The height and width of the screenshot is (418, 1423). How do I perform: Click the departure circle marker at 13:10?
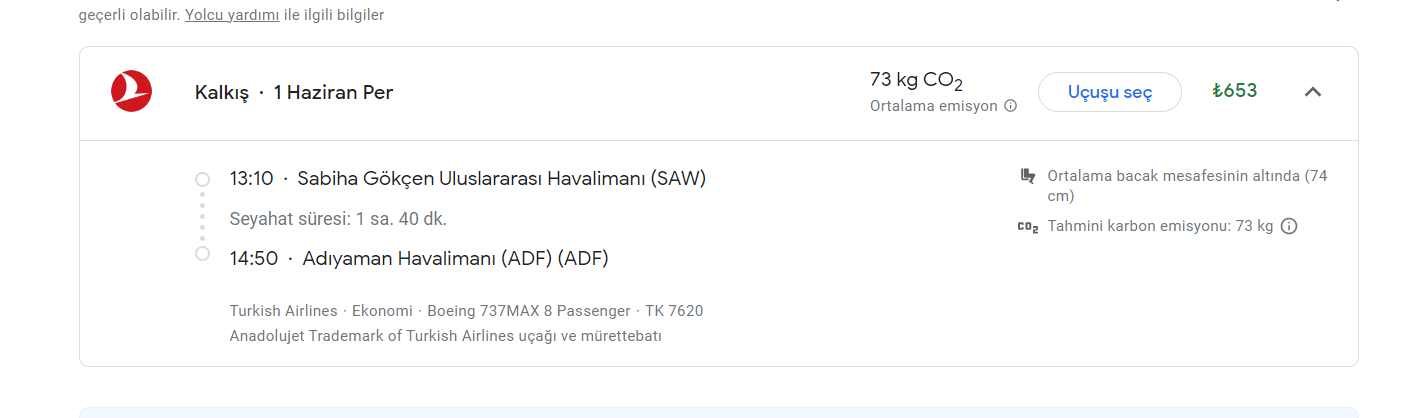(x=202, y=179)
